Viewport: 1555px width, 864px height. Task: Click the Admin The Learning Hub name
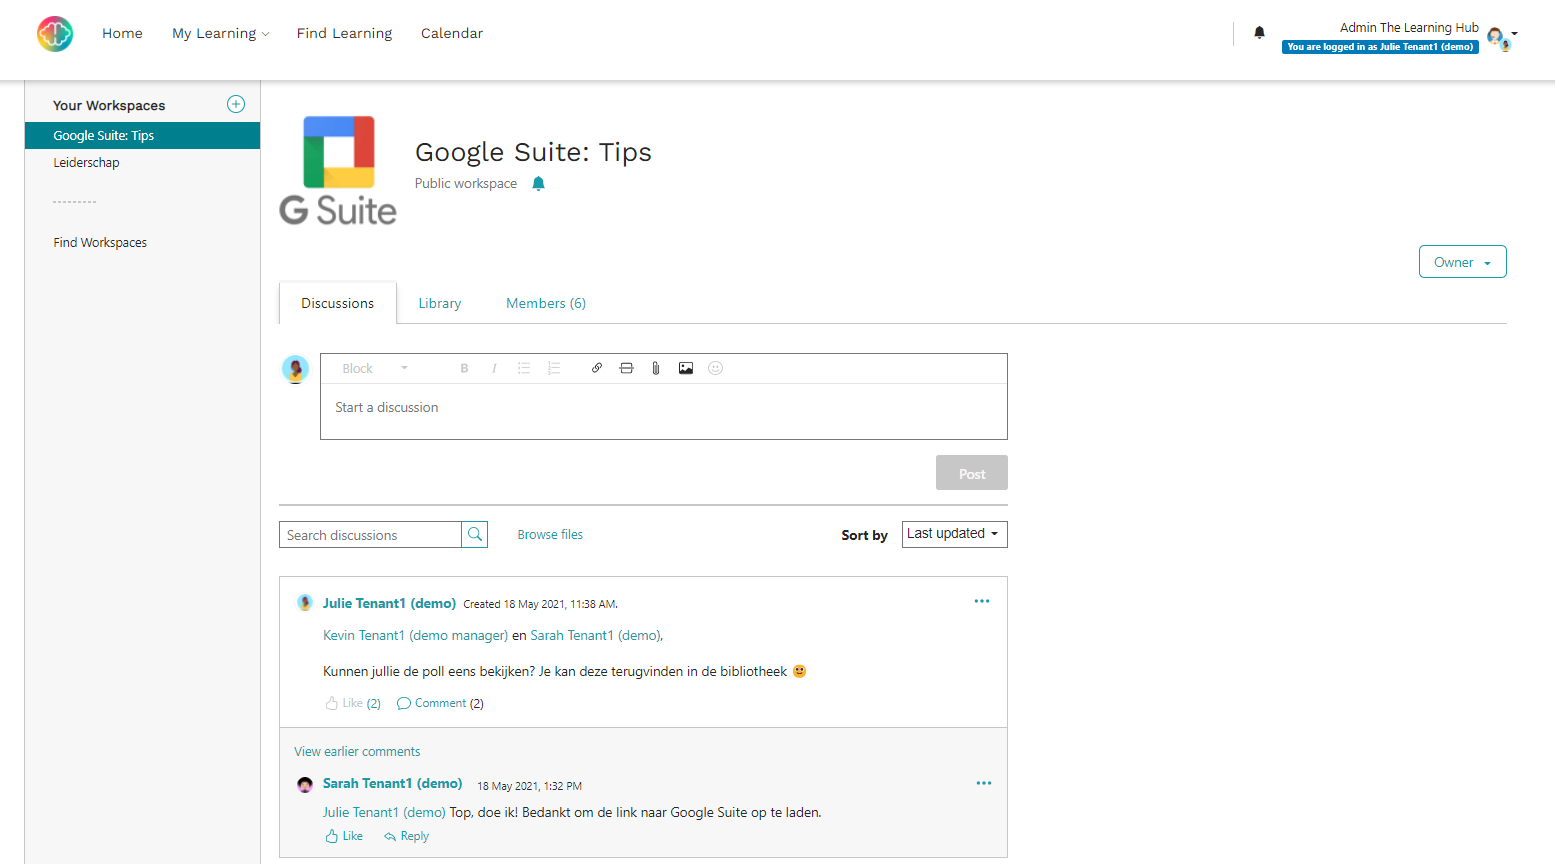(1409, 27)
